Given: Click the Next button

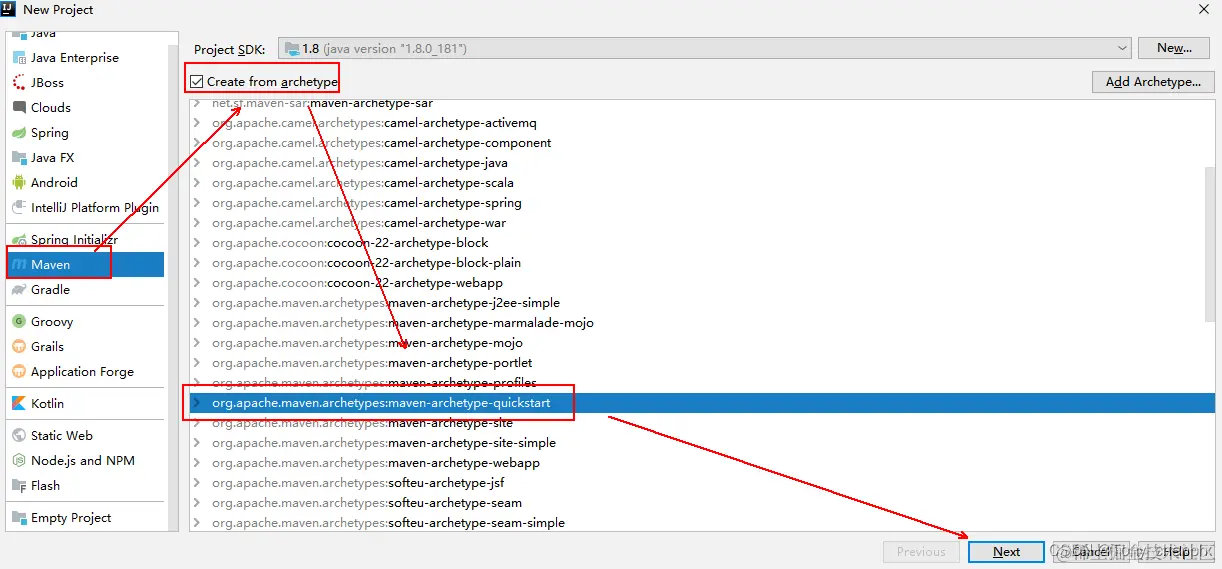Looking at the screenshot, I should coord(1006,552).
